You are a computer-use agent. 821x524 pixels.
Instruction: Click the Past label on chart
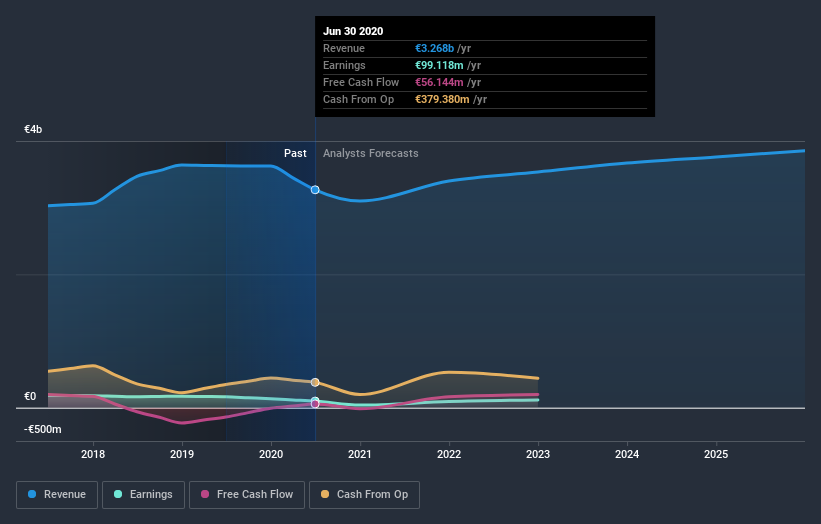tap(295, 153)
